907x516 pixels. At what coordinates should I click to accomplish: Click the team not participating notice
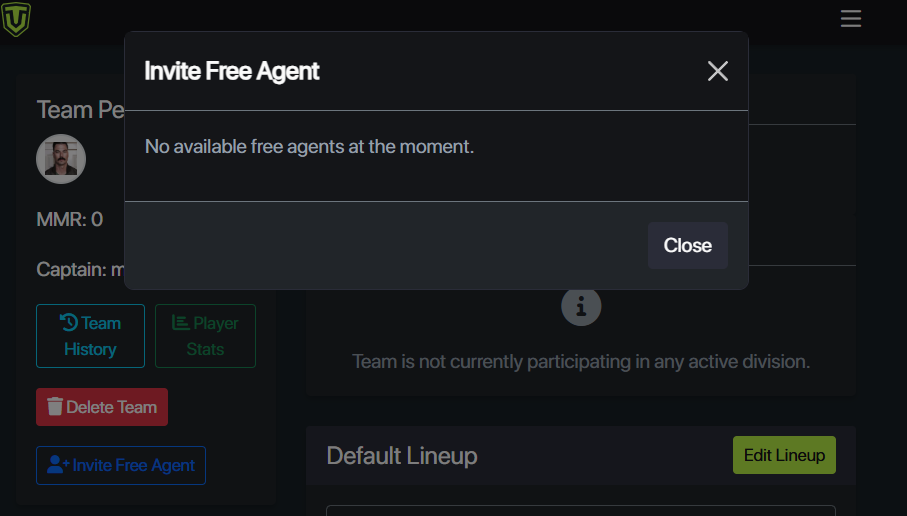(x=581, y=361)
